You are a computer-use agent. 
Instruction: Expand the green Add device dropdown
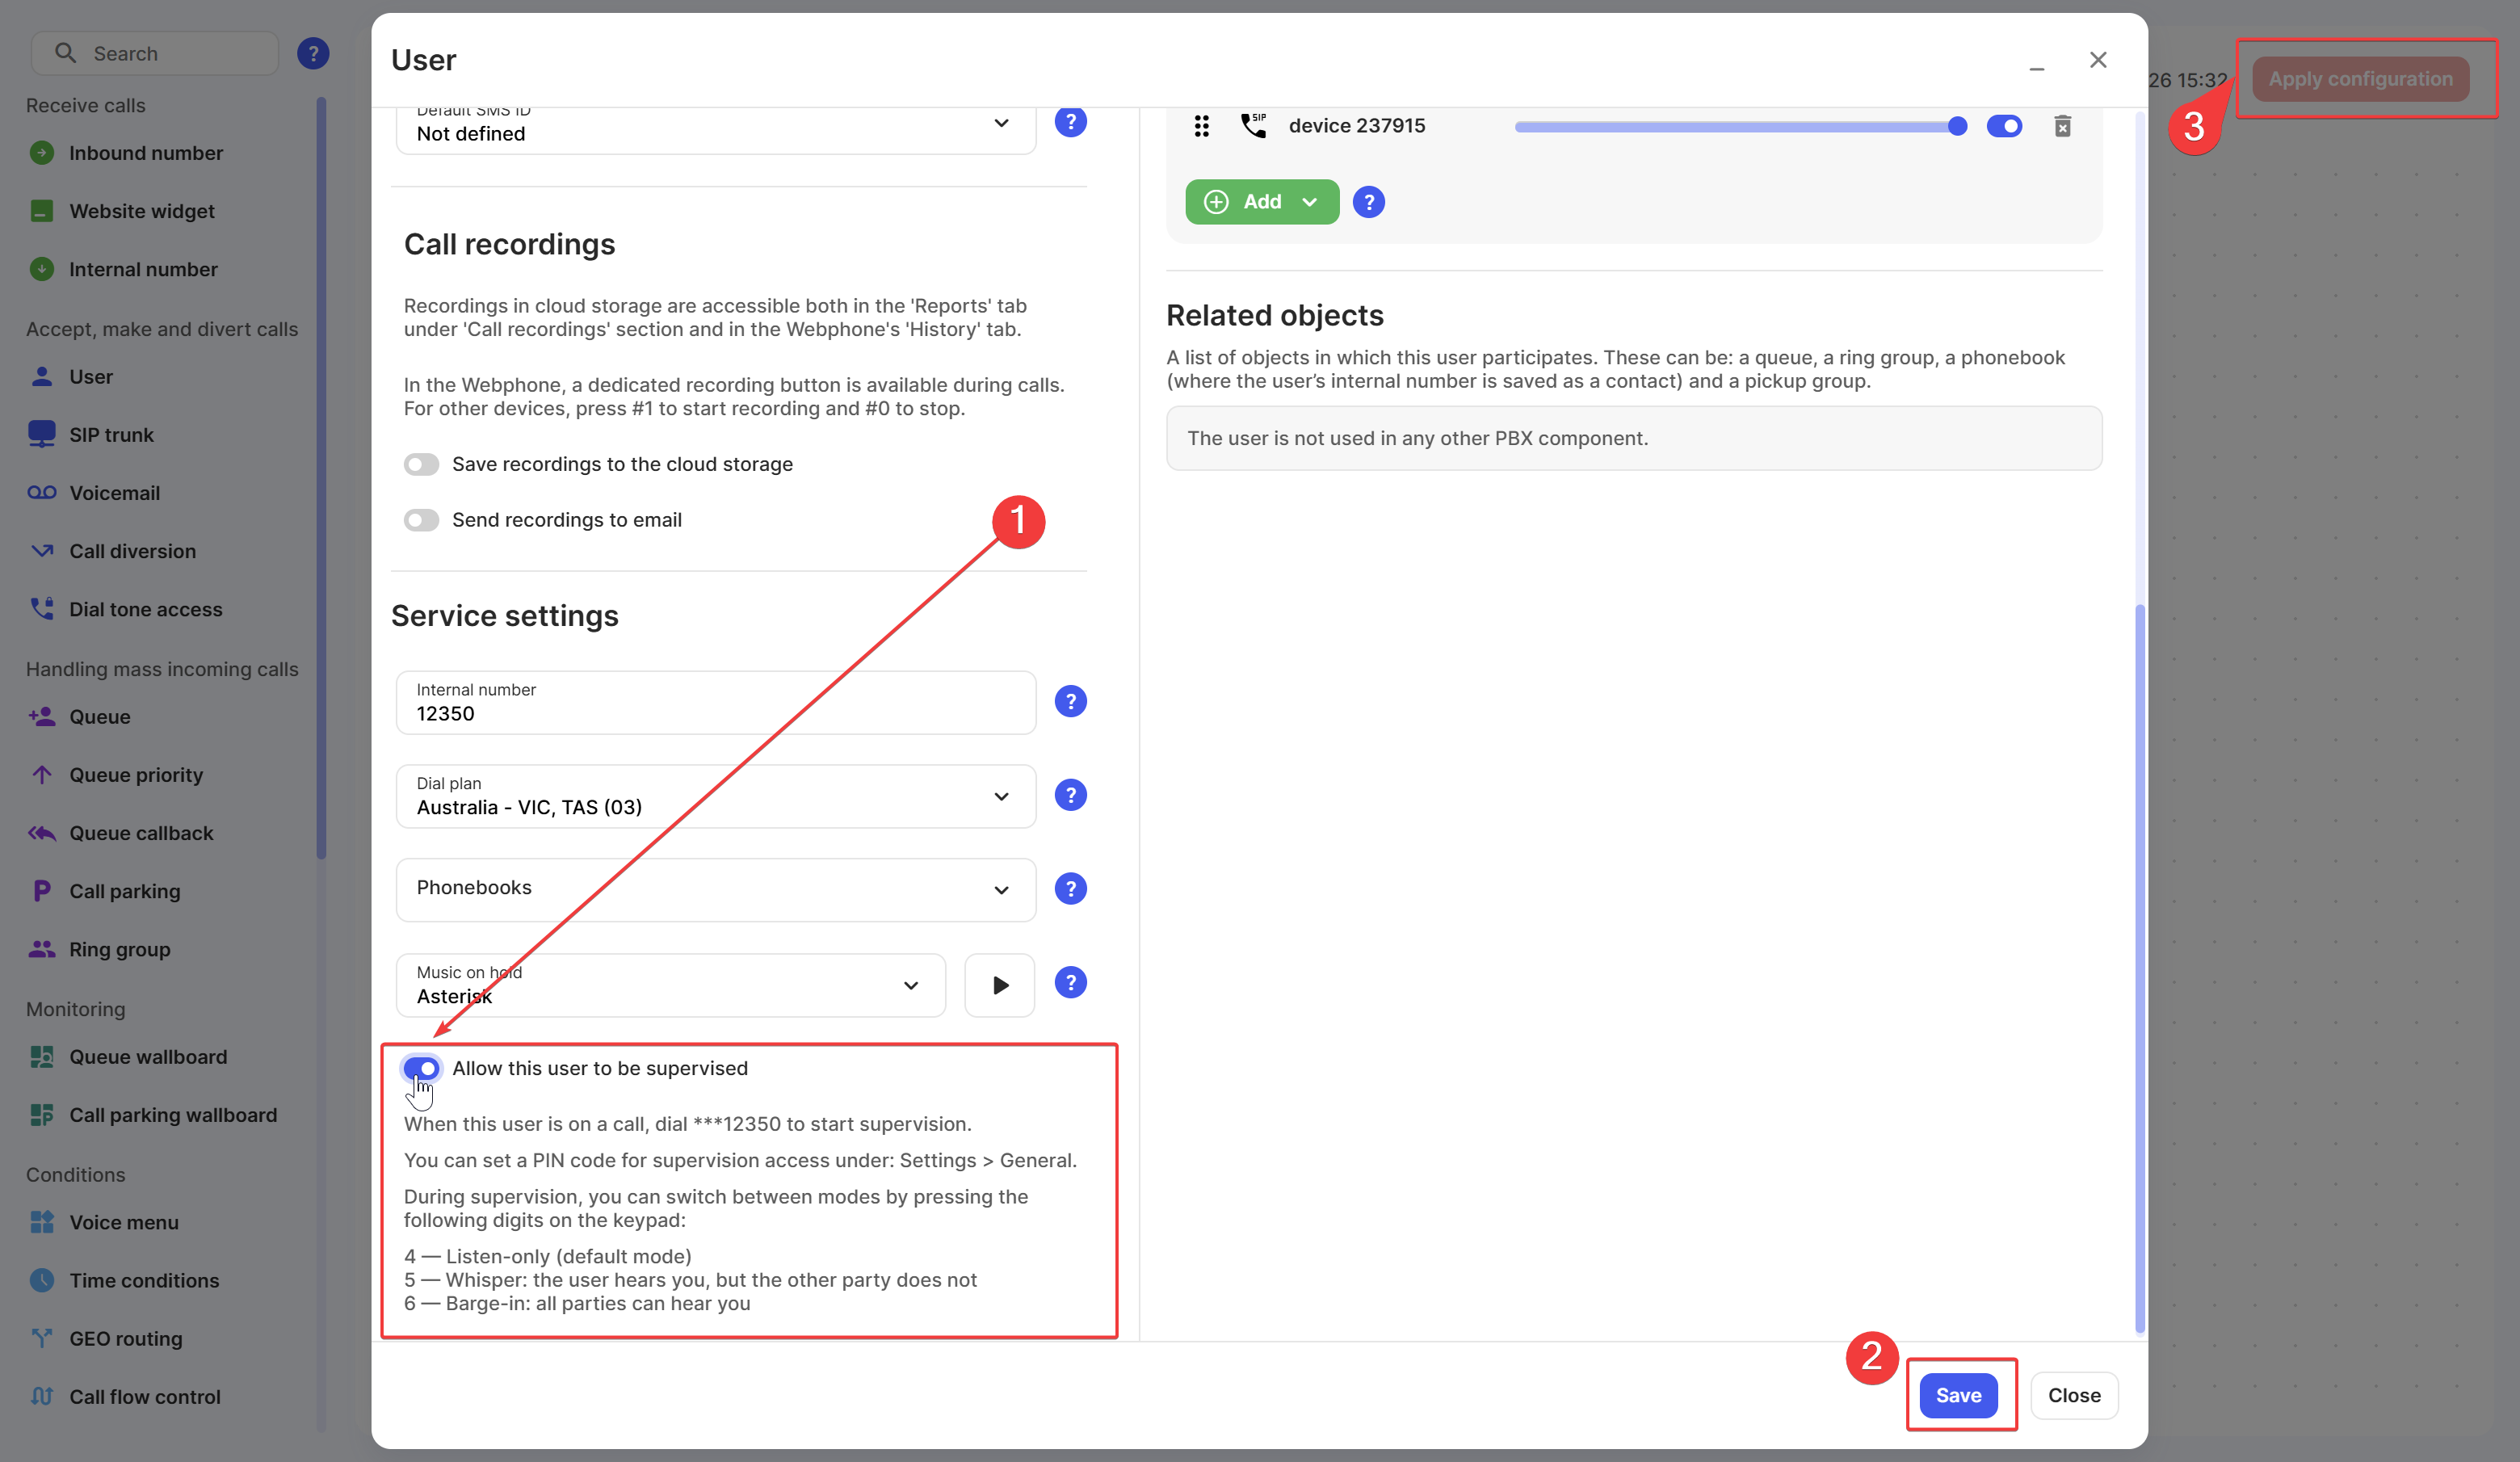pyautogui.click(x=1309, y=202)
